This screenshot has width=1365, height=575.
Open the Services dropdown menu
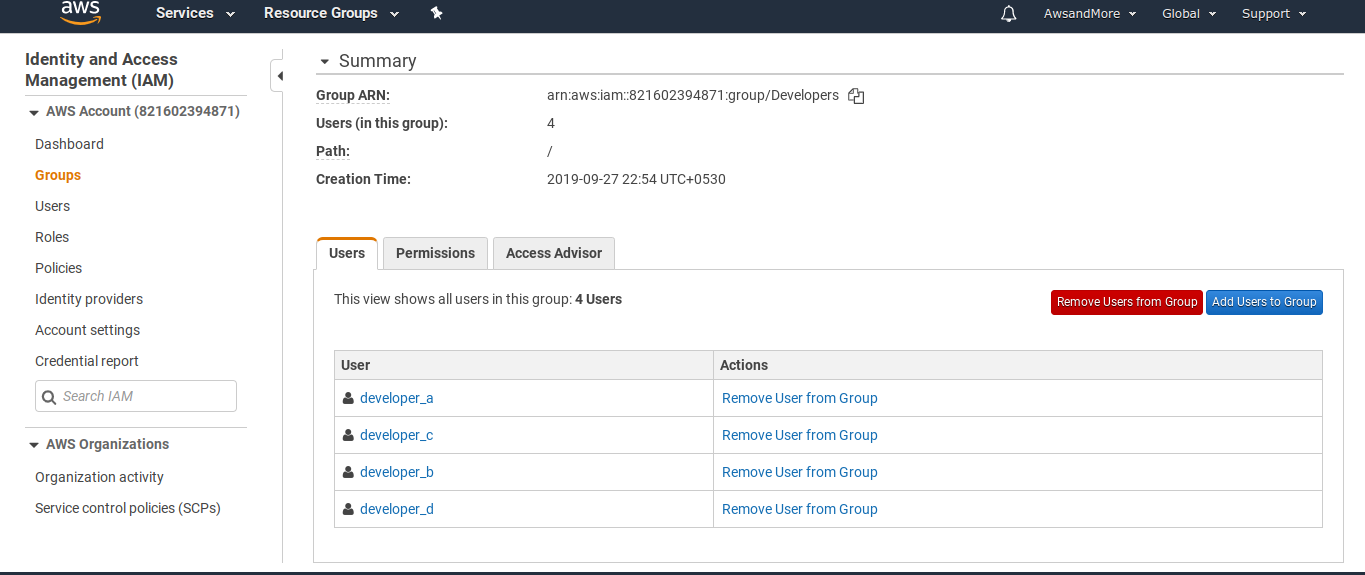point(195,13)
